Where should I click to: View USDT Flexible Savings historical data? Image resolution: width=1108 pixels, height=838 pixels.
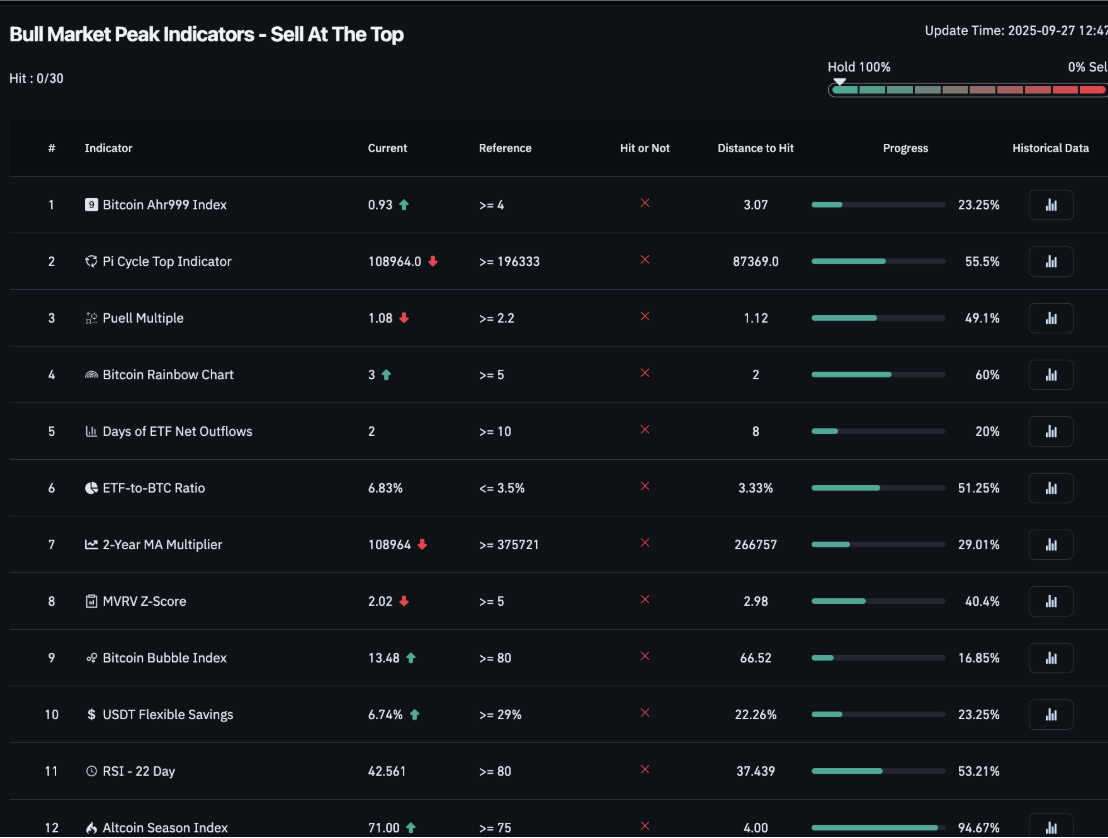click(1050, 715)
